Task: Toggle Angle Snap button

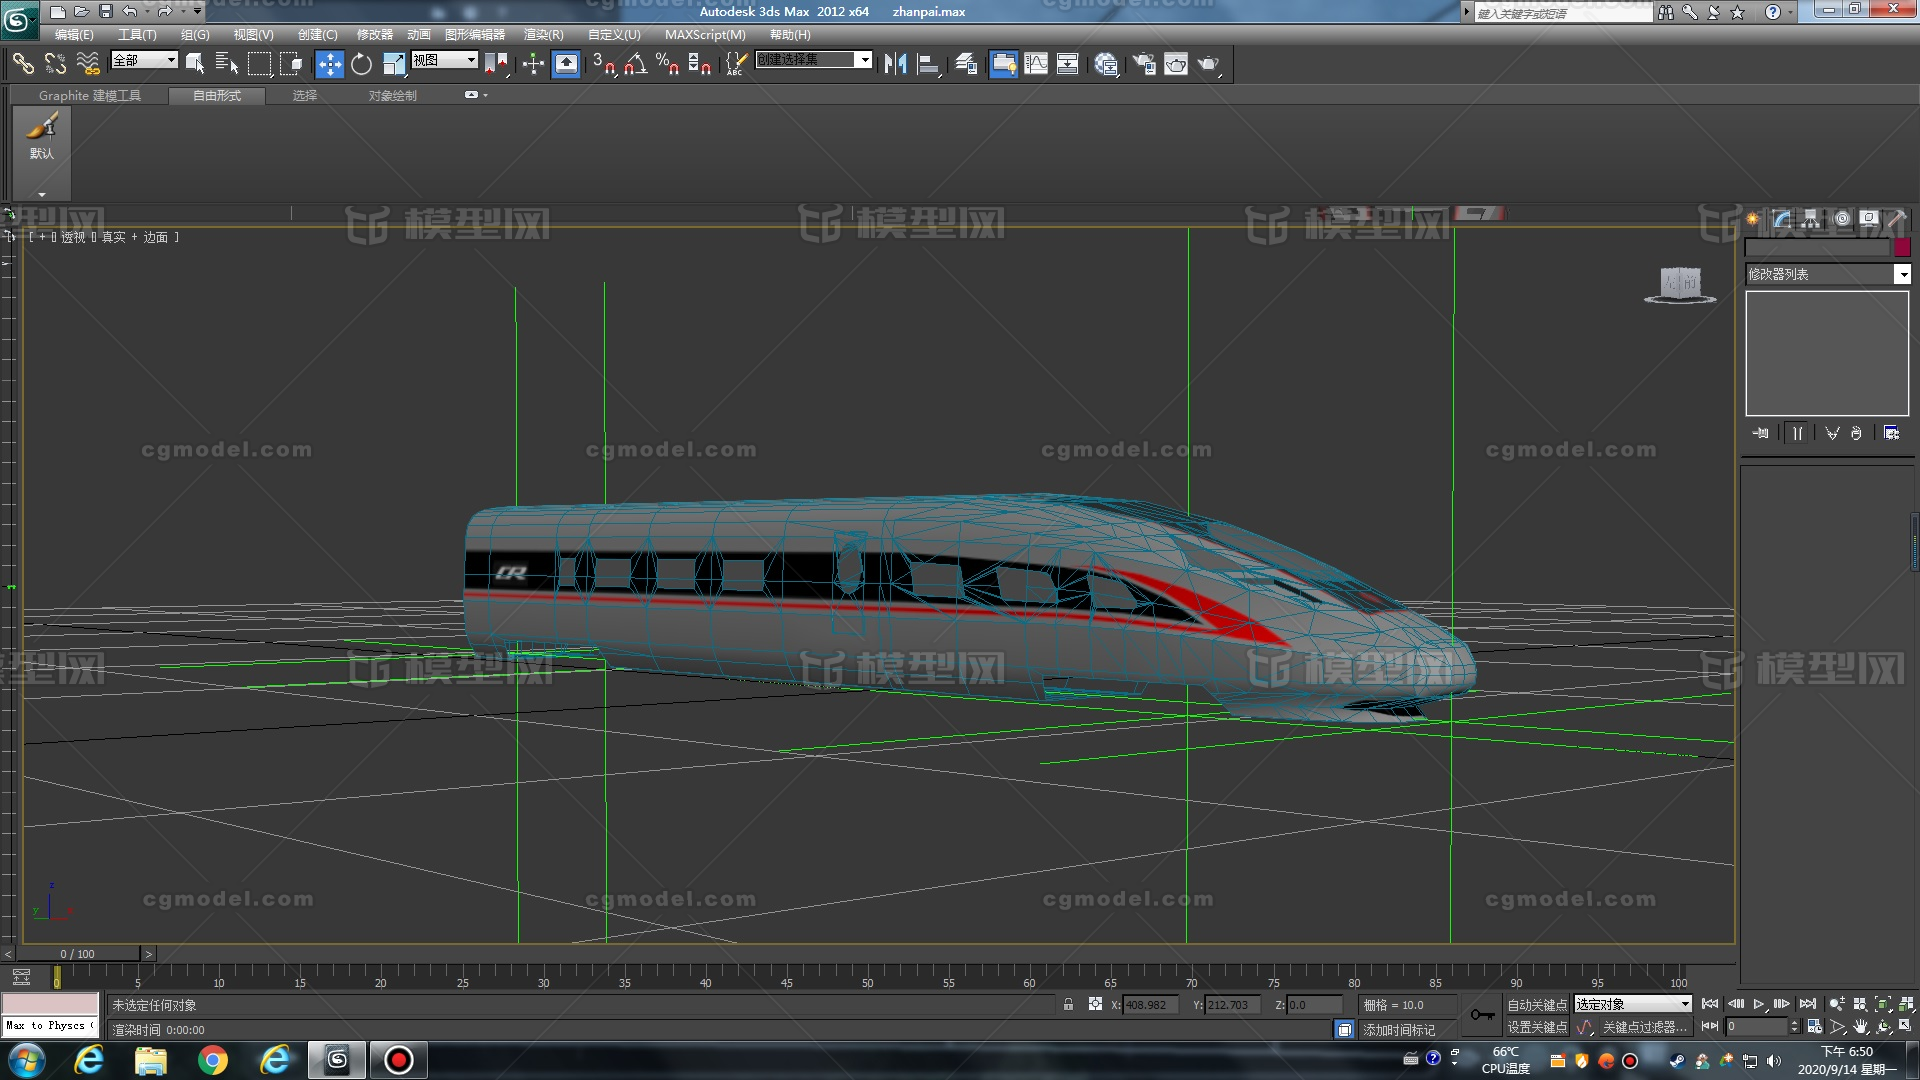Action: point(636,64)
